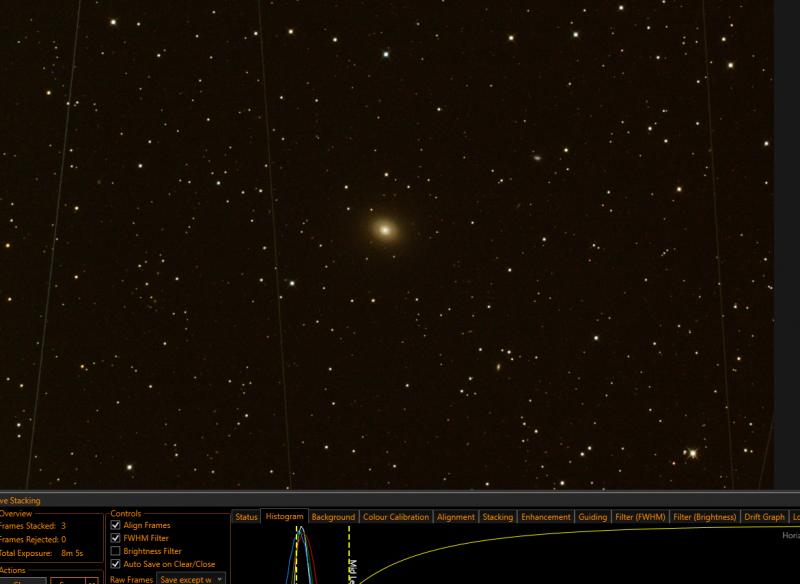The width and height of the screenshot is (800, 584).
Task: Click the galaxy core in the preview
Action: 385,230
